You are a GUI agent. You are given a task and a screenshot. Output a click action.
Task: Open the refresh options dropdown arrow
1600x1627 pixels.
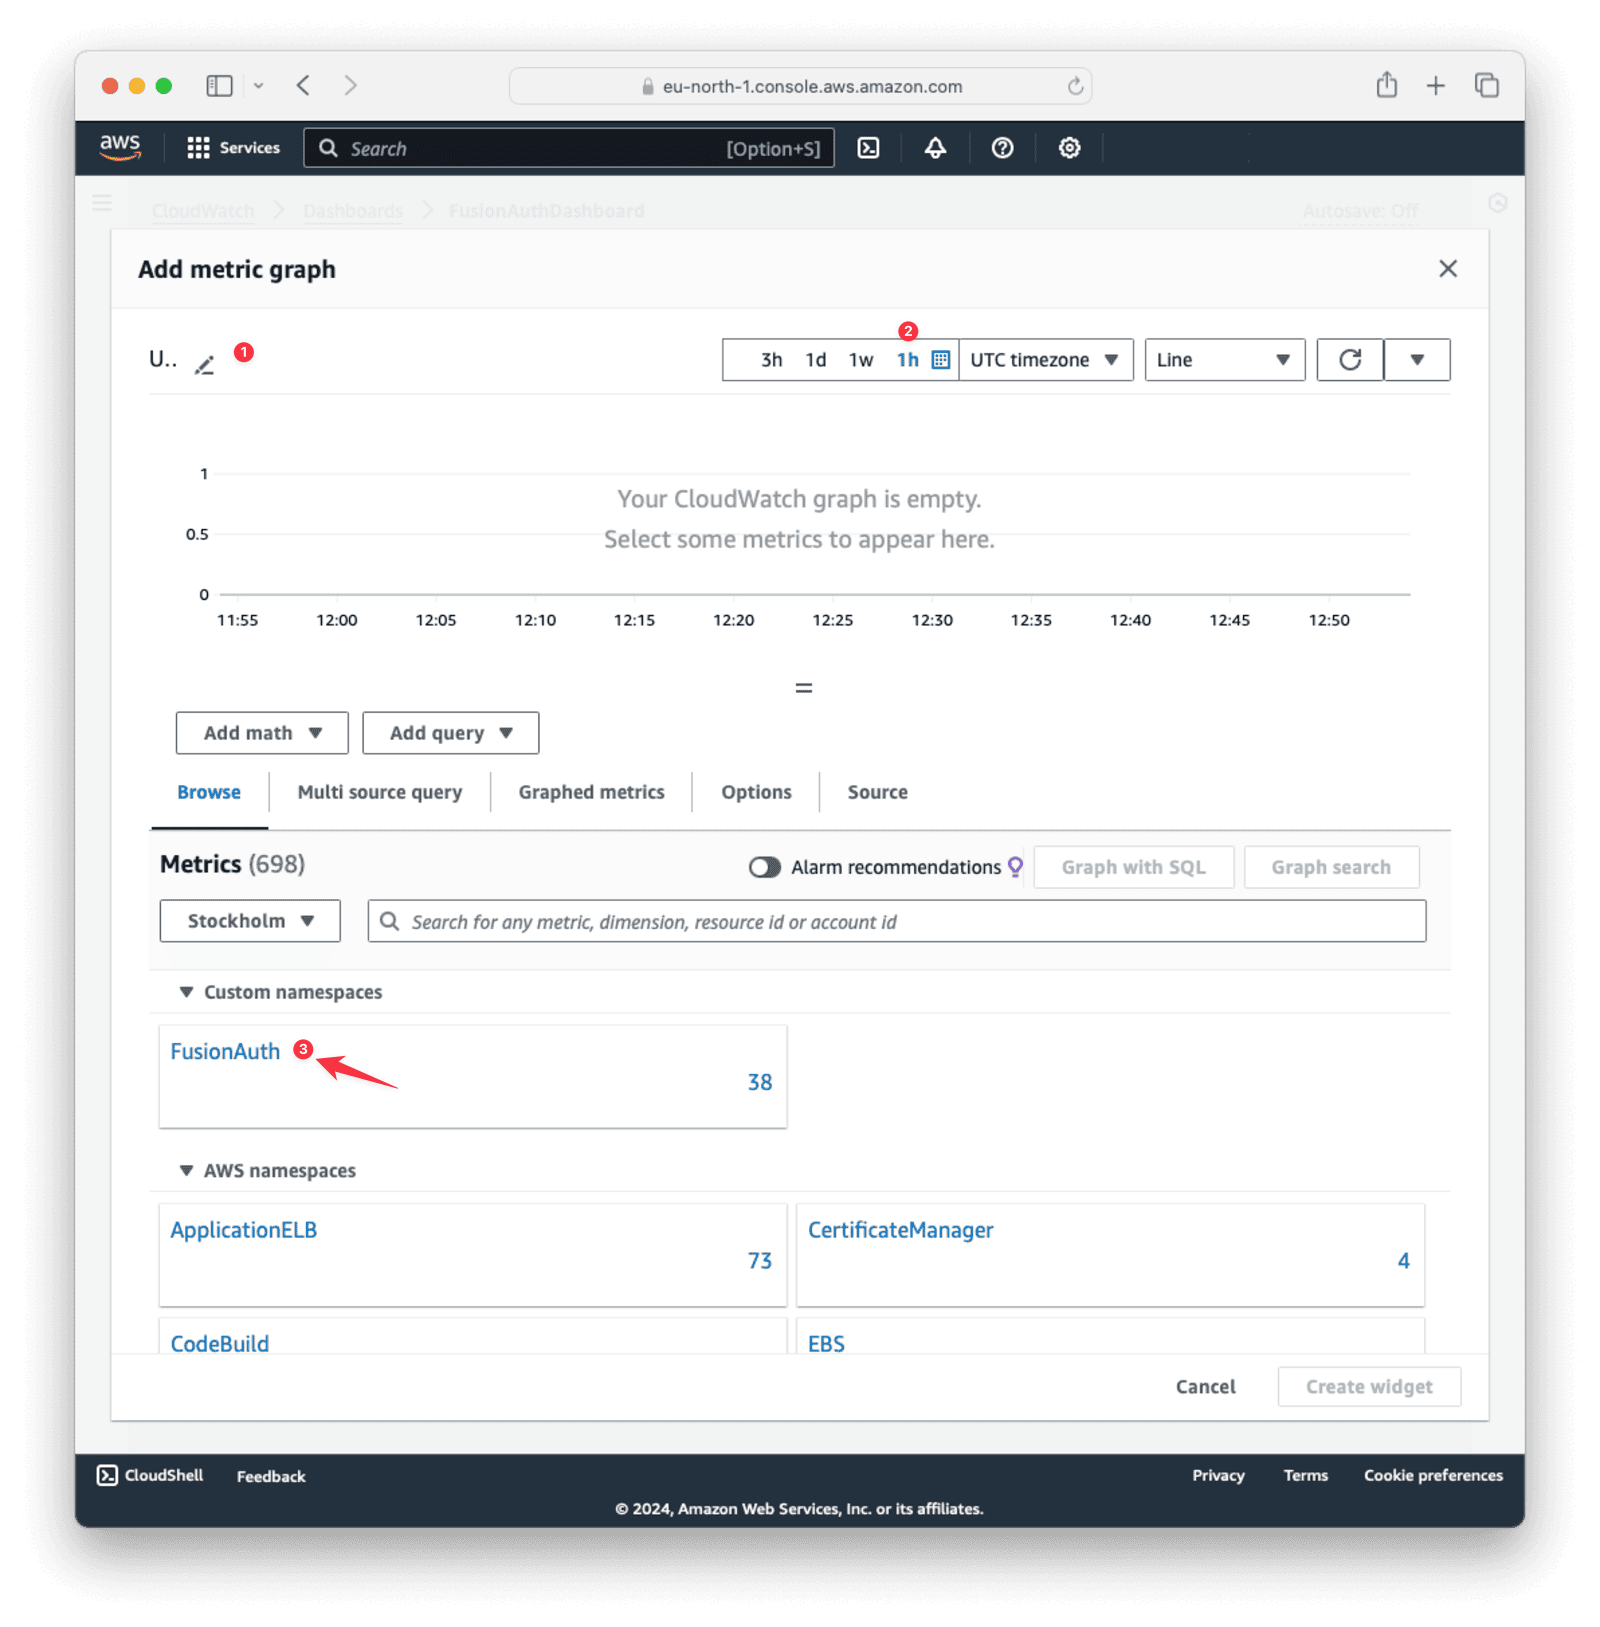[1417, 360]
